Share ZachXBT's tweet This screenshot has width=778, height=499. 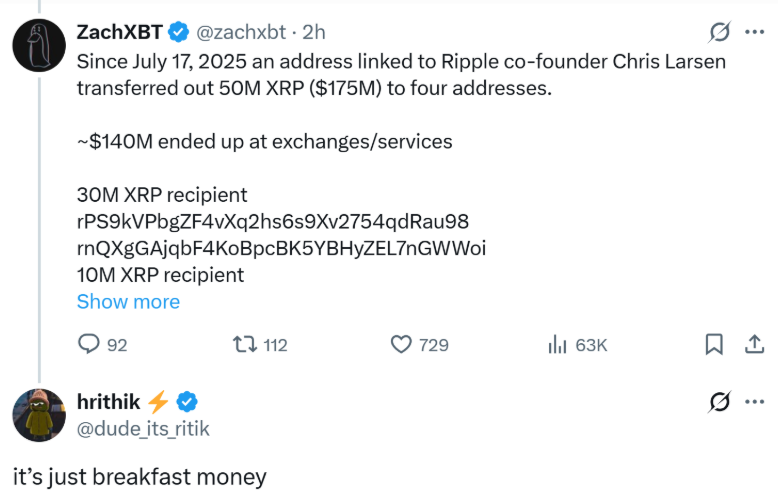(x=752, y=345)
